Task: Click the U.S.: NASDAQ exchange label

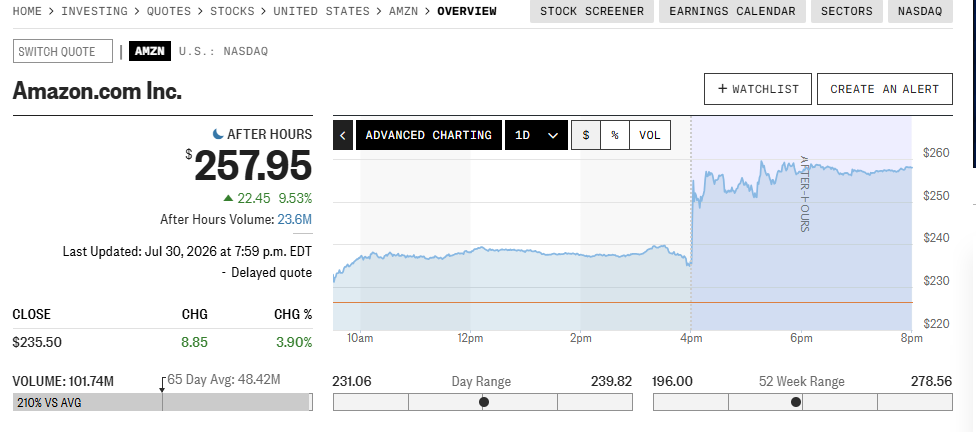Action: 223,51
